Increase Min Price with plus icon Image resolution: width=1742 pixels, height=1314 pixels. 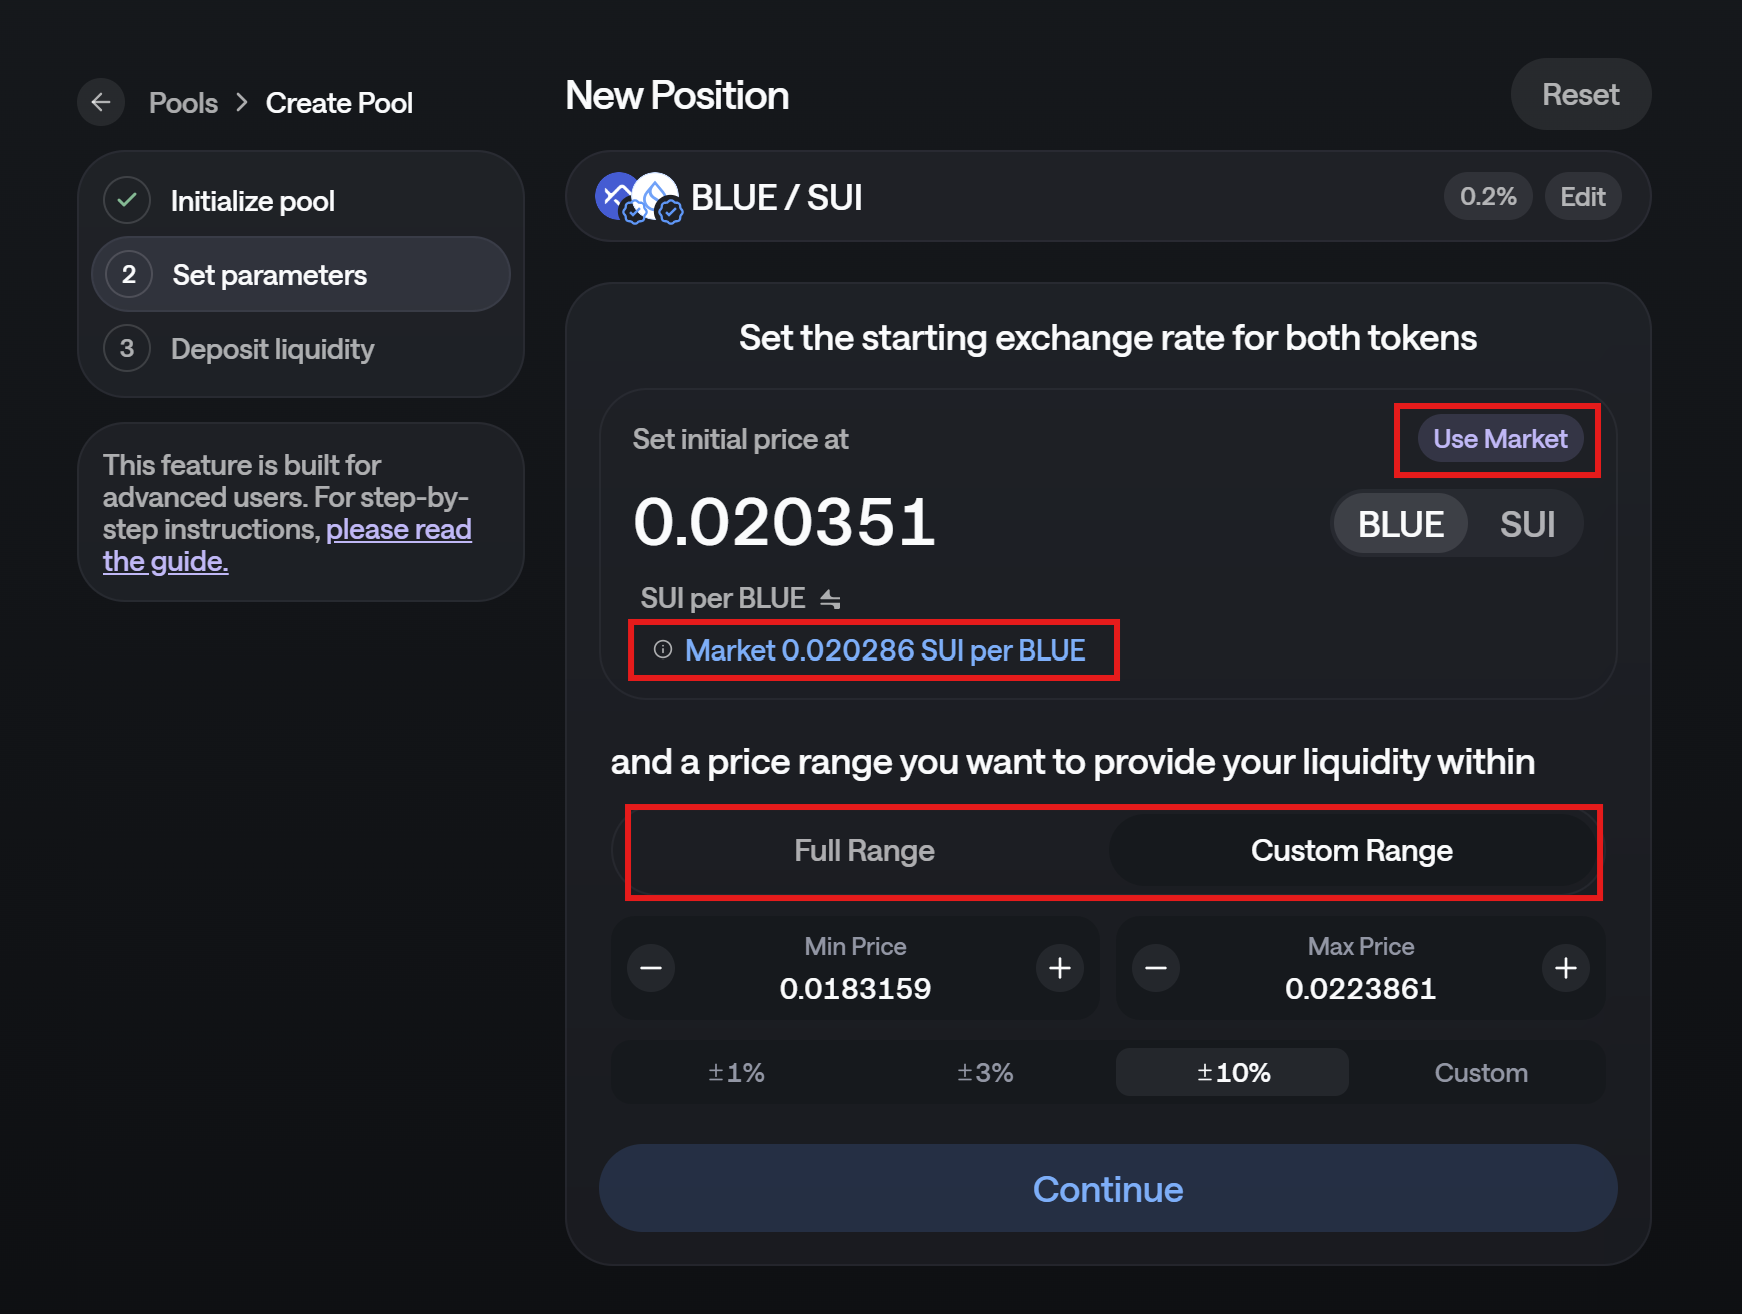1060,968
